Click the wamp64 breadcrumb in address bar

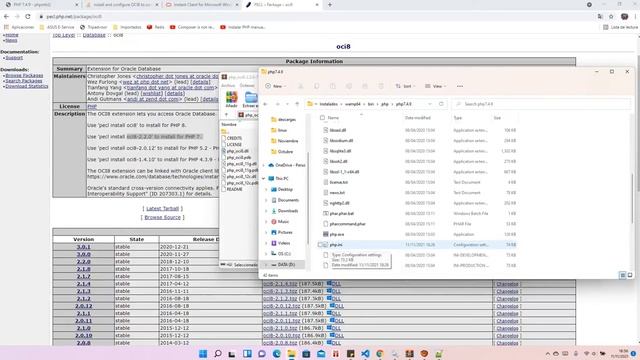353,104
